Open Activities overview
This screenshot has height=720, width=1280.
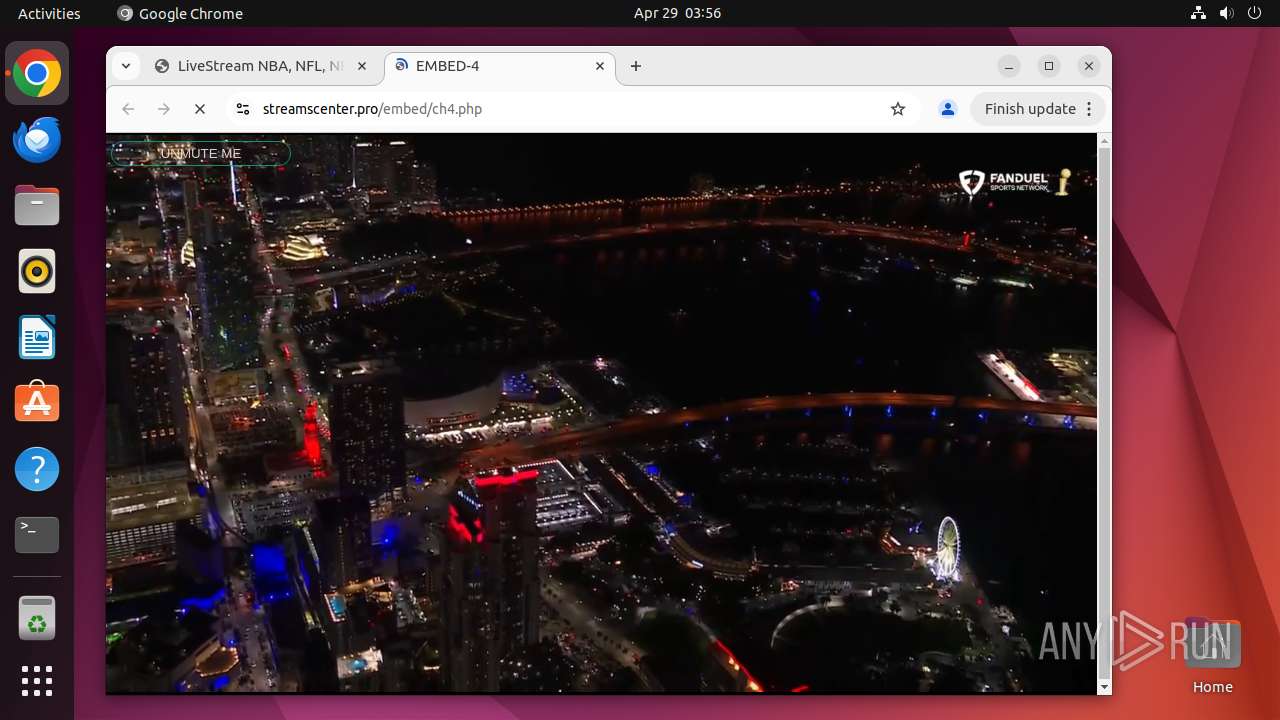[x=49, y=13]
